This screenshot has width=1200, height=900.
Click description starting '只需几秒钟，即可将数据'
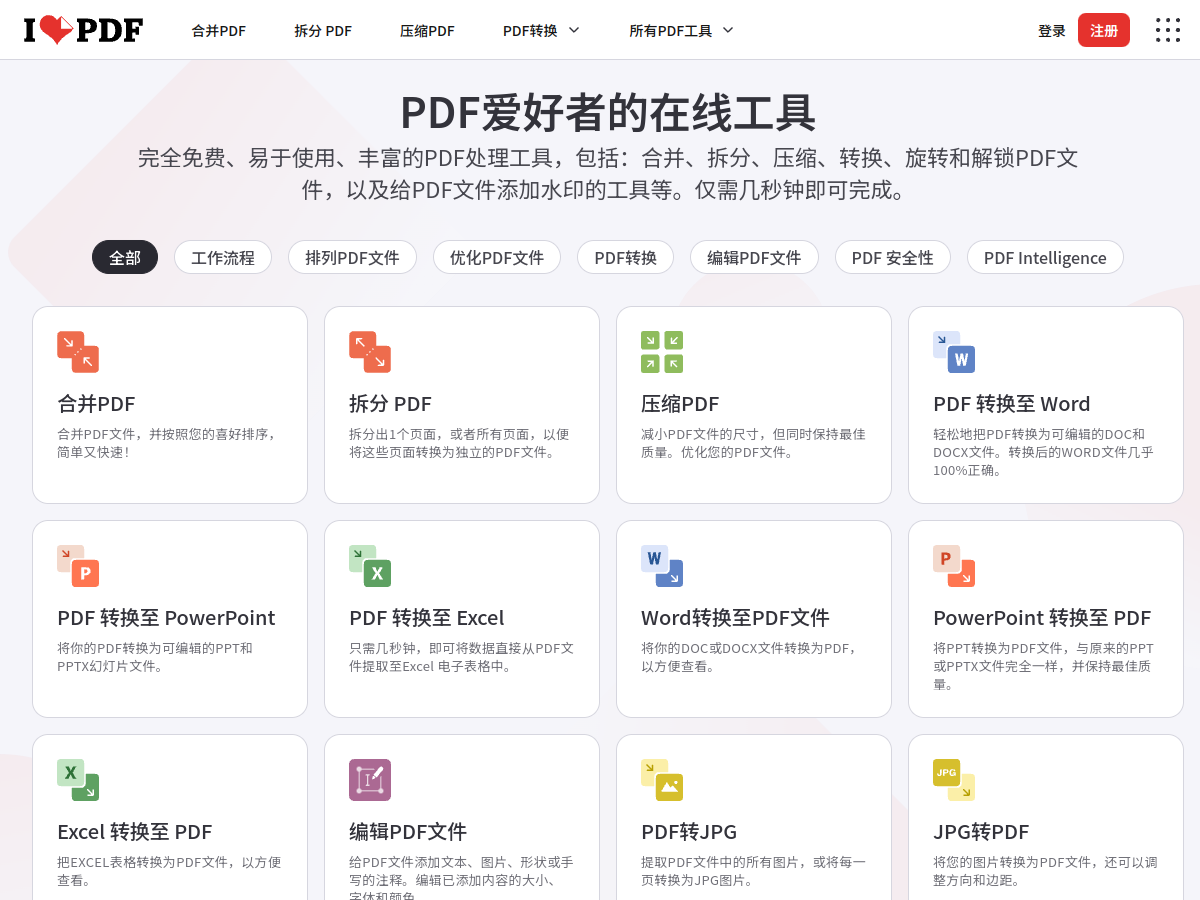pyautogui.click(x=461, y=657)
